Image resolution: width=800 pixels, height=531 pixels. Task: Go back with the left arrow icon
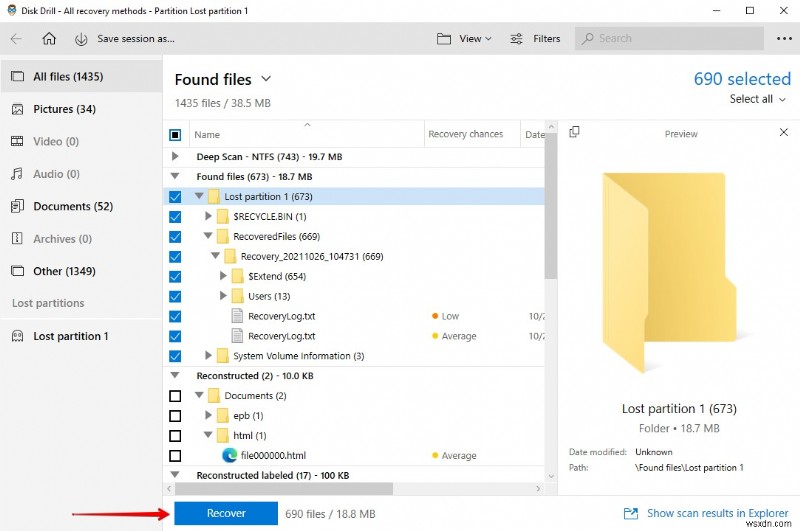pos(16,39)
